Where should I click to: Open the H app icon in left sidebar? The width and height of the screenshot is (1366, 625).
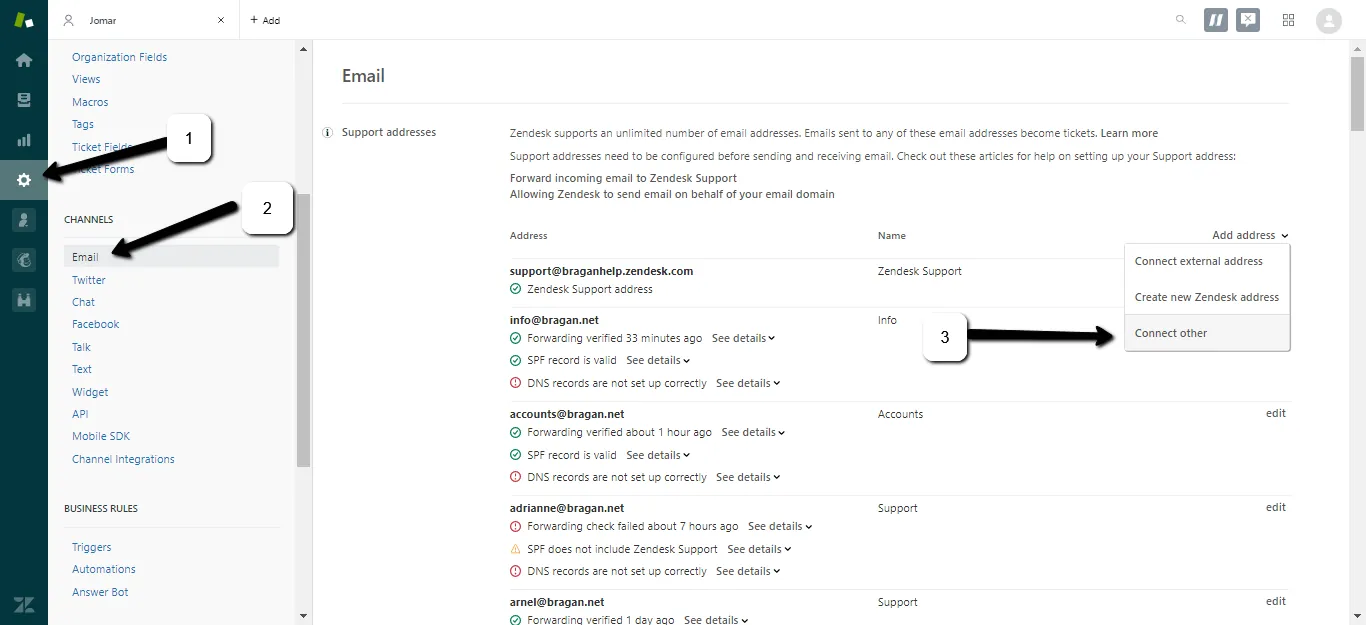(24, 299)
